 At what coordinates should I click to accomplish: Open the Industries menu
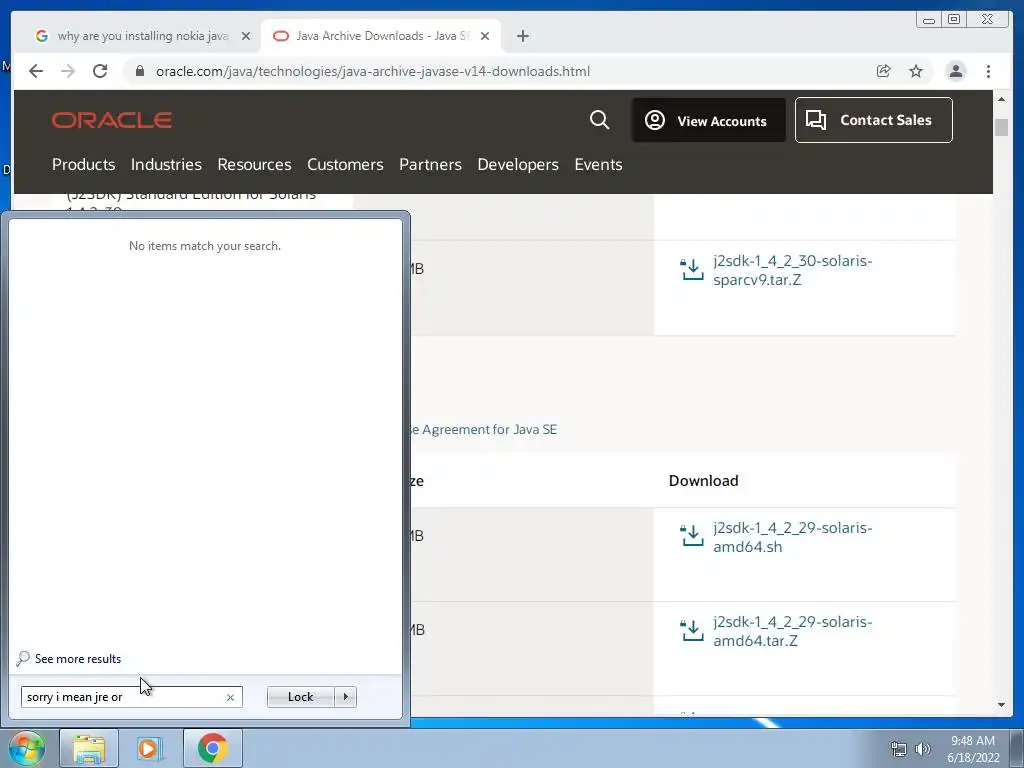click(166, 165)
